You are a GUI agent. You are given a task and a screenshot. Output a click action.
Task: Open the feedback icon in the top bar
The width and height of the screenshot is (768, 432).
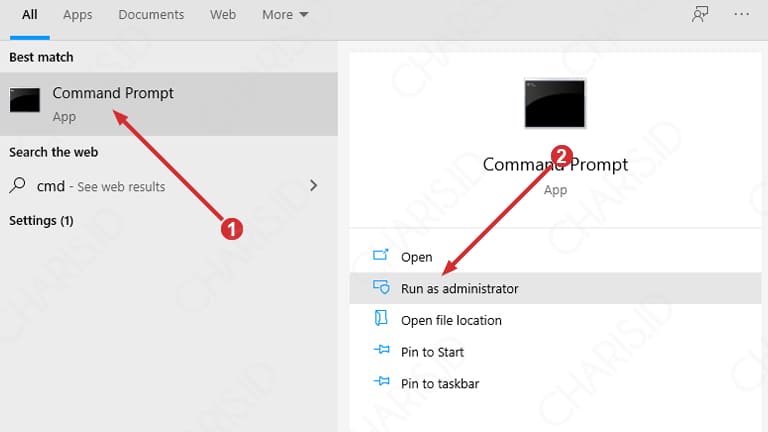700,15
